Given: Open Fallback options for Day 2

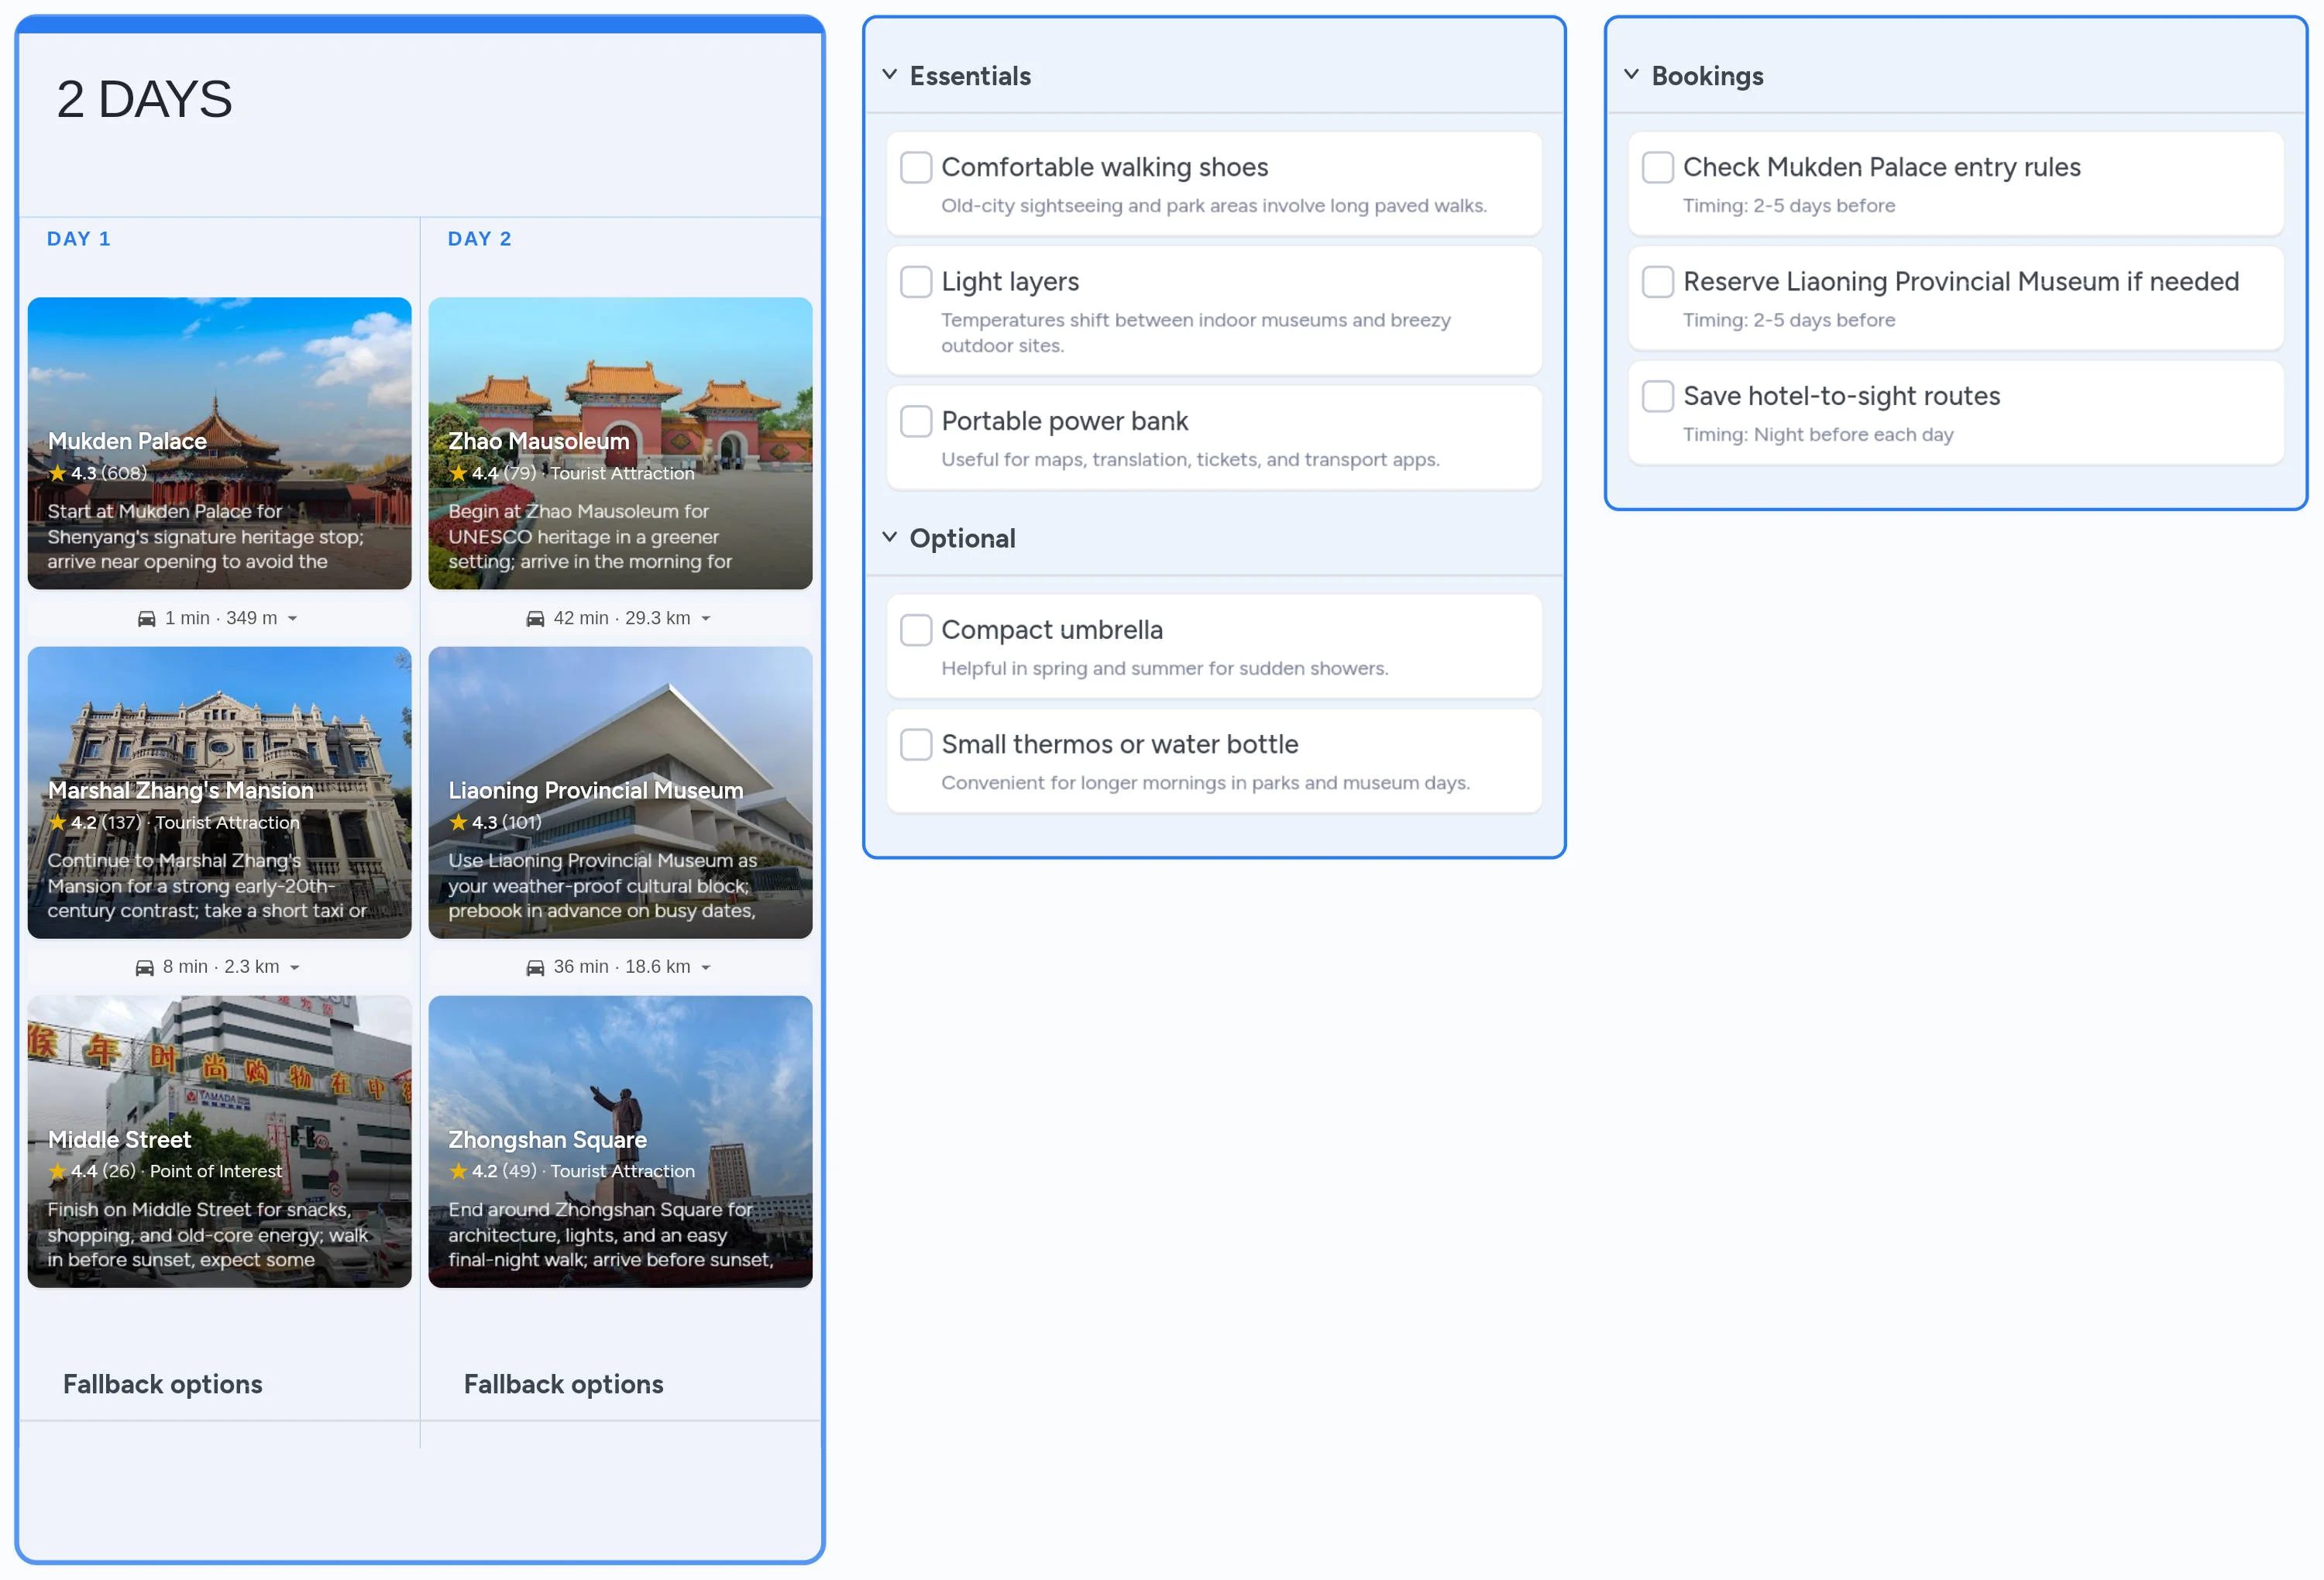Looking at the screenshot, I should click(x=563, y=1384).
